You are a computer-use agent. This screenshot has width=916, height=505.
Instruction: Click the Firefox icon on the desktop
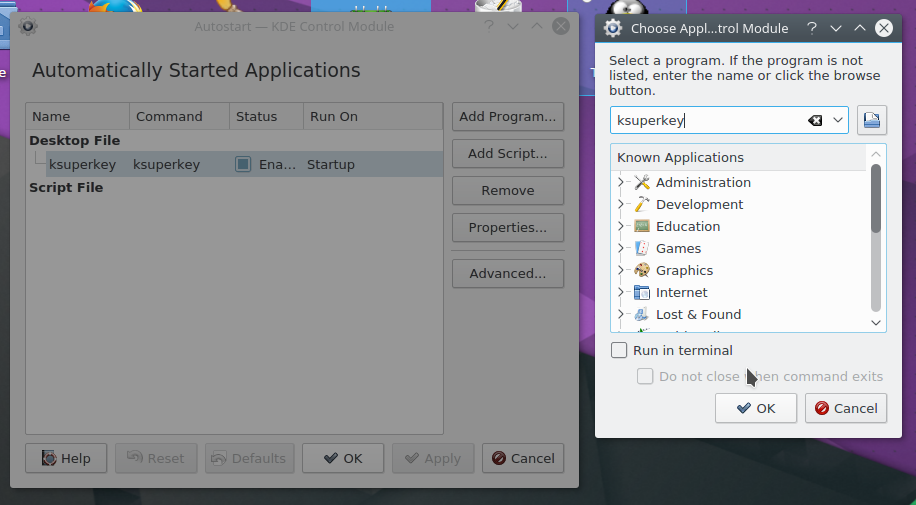pyautogui.click(x=116, y=6)
